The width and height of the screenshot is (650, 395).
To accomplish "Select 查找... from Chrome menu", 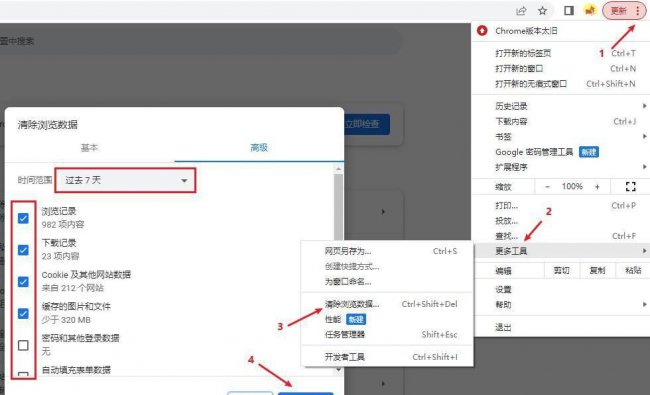I will [560, 236].
